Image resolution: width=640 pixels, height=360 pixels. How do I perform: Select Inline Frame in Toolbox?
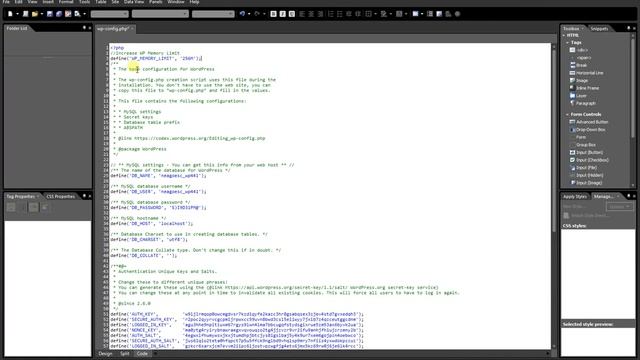click(x=584, y=88)
